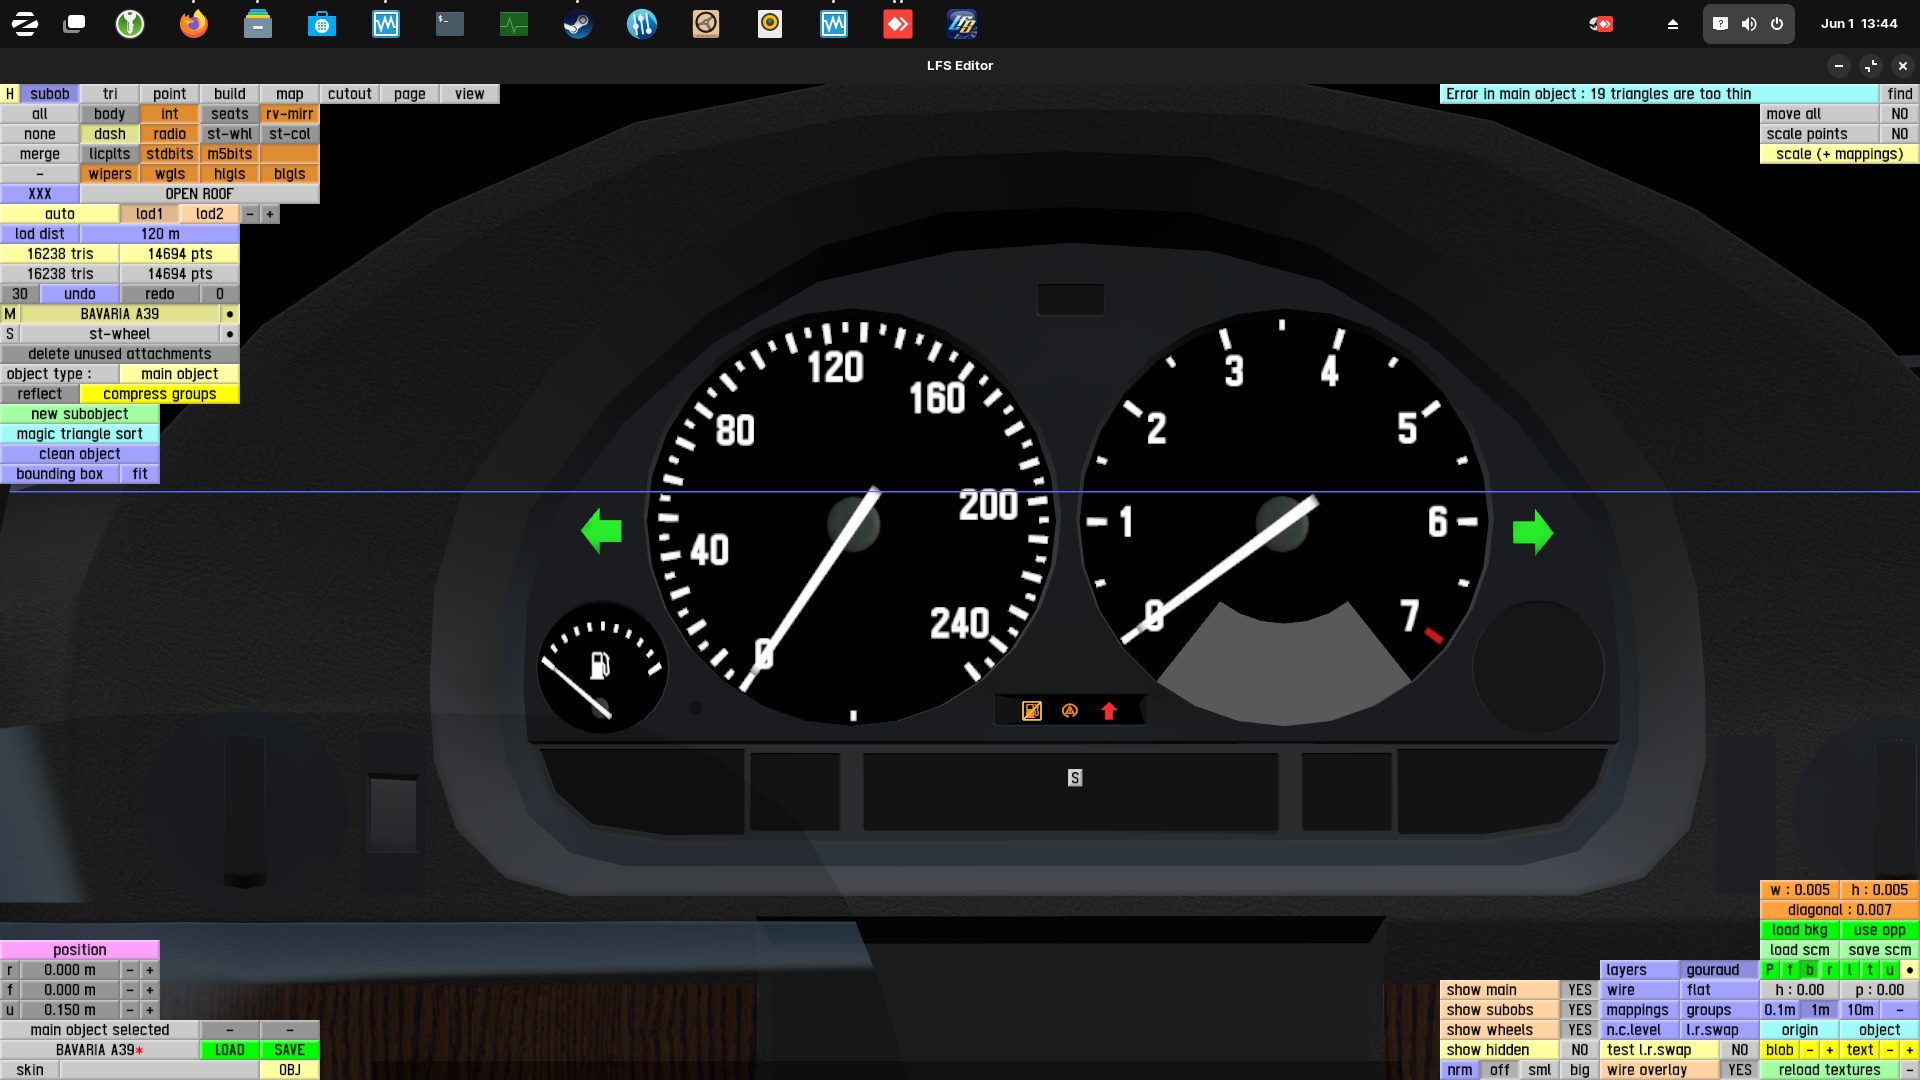1920x1080 pixels.
Task: Launch Firefox from the top panel
Action: (193, 24)
